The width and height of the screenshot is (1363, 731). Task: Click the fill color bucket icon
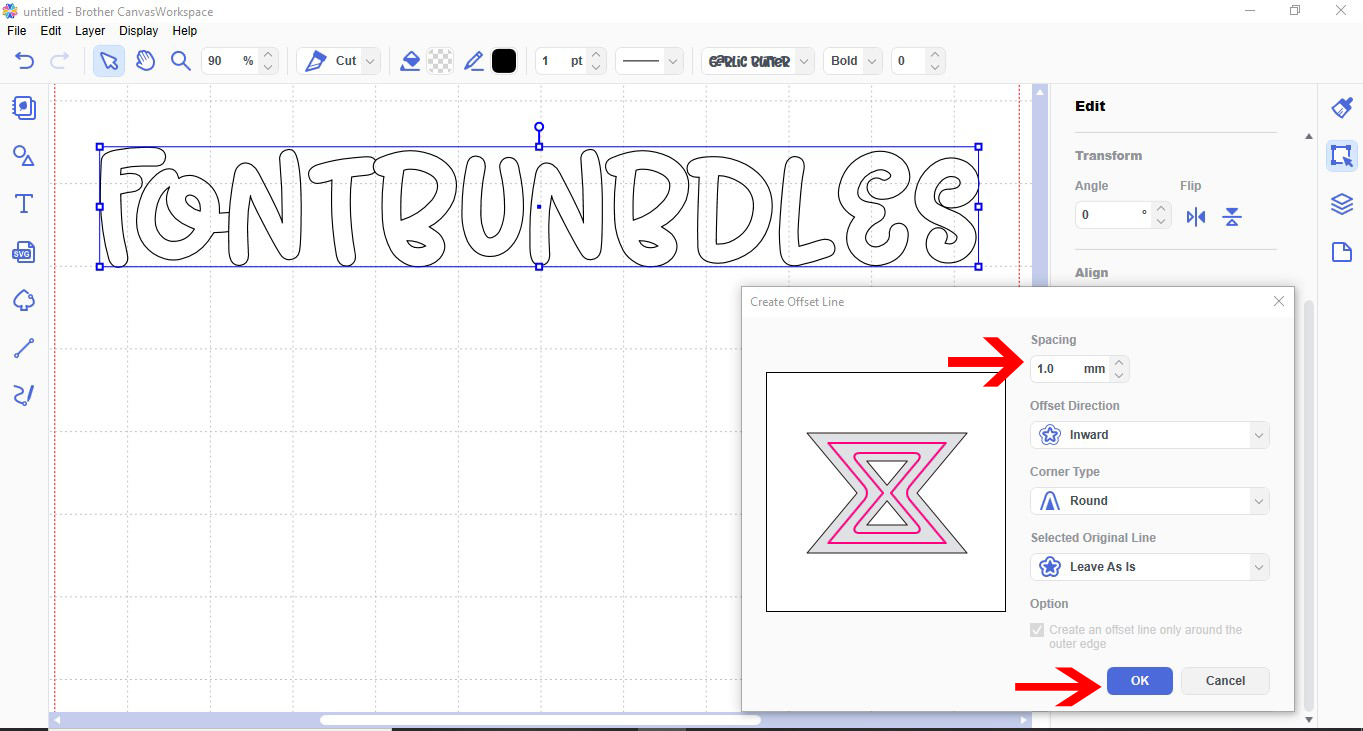coord(410,61)
